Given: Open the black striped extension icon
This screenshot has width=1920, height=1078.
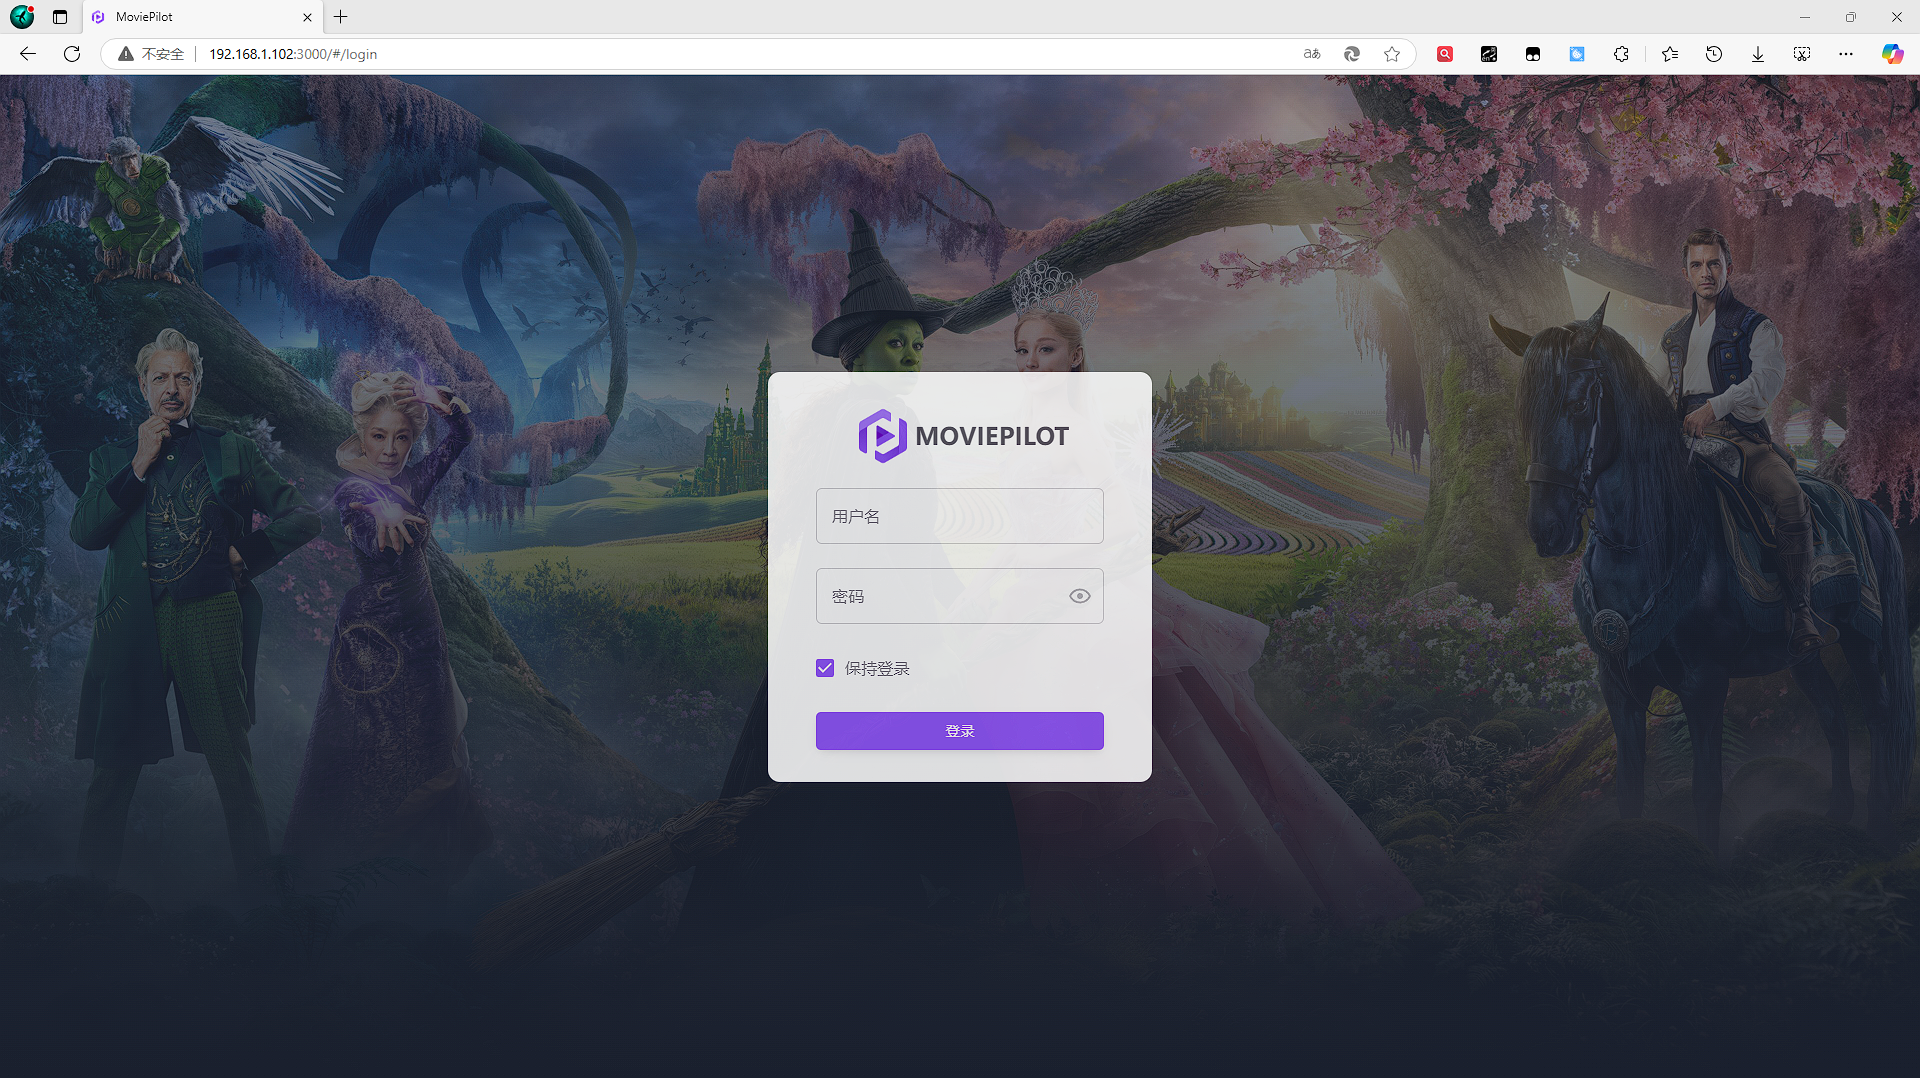Looking at the screenshot, I should pyautogui.click(x=1489, y=54).
